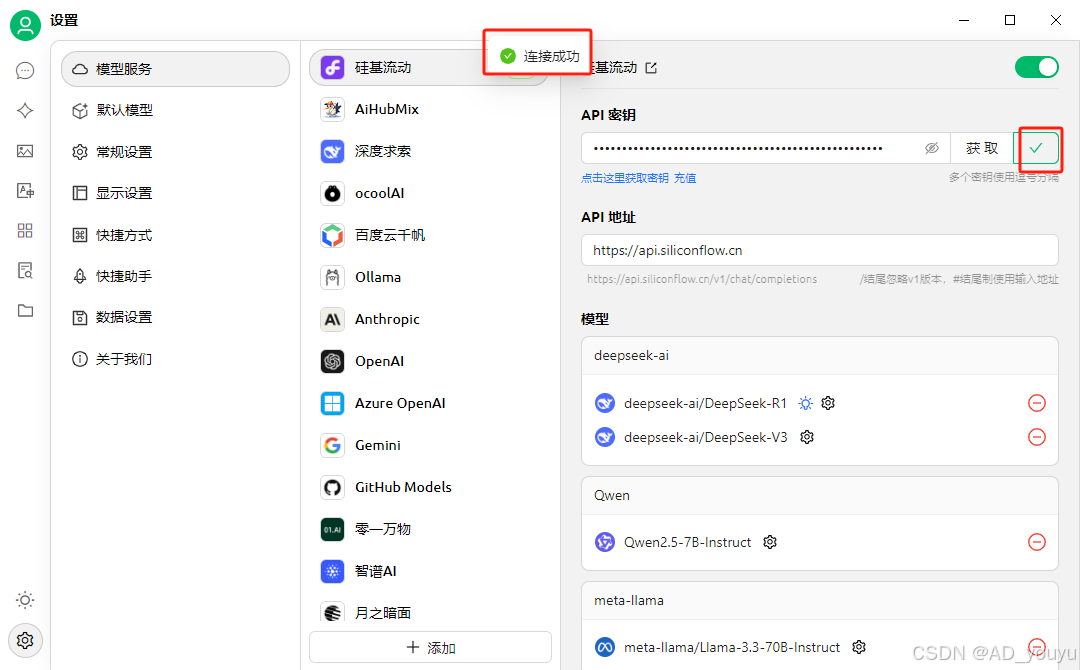Open 常规设置 general settings
Viewport: 1080px width, 670px height.
176,151
